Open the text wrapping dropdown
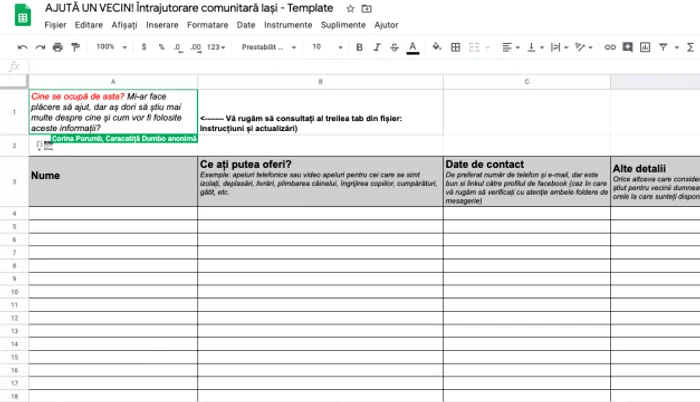This screenshot has height=402, width=700. point(559,47)
